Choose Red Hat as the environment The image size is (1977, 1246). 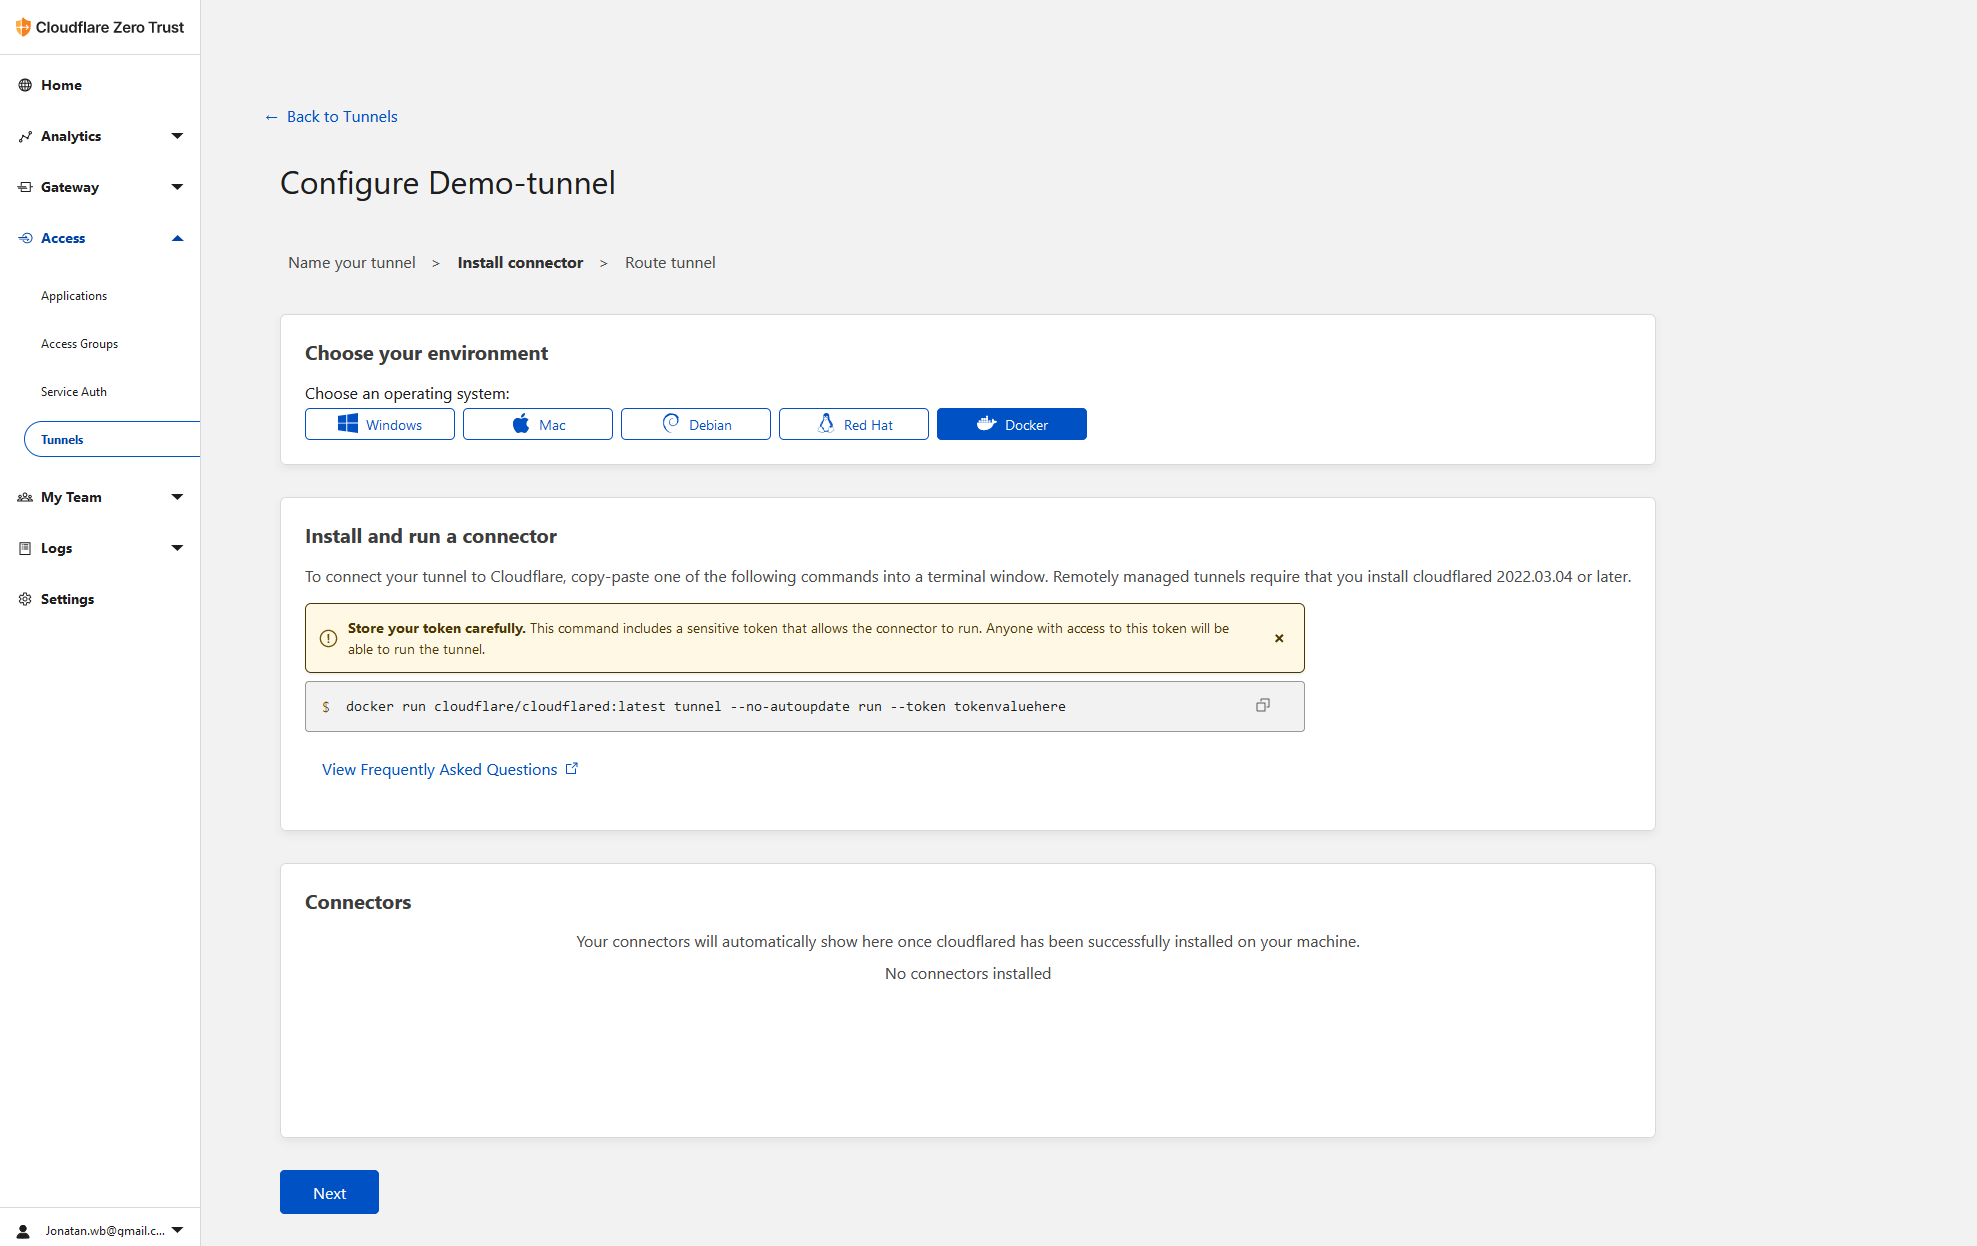(853, 424)
